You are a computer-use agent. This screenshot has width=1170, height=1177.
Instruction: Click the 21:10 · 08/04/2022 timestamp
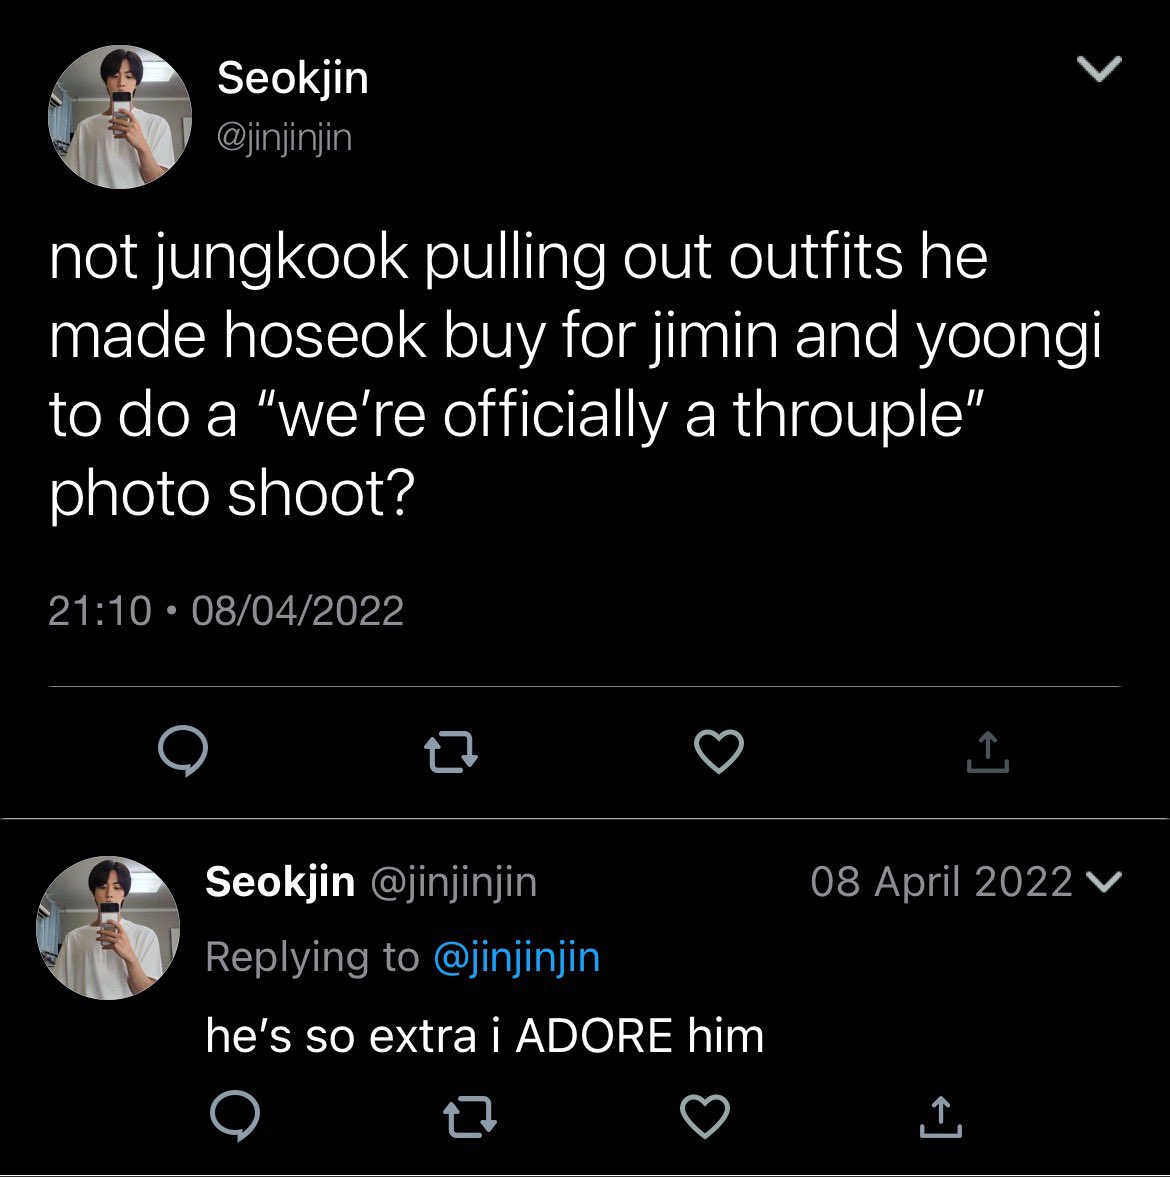pos(226,610)
